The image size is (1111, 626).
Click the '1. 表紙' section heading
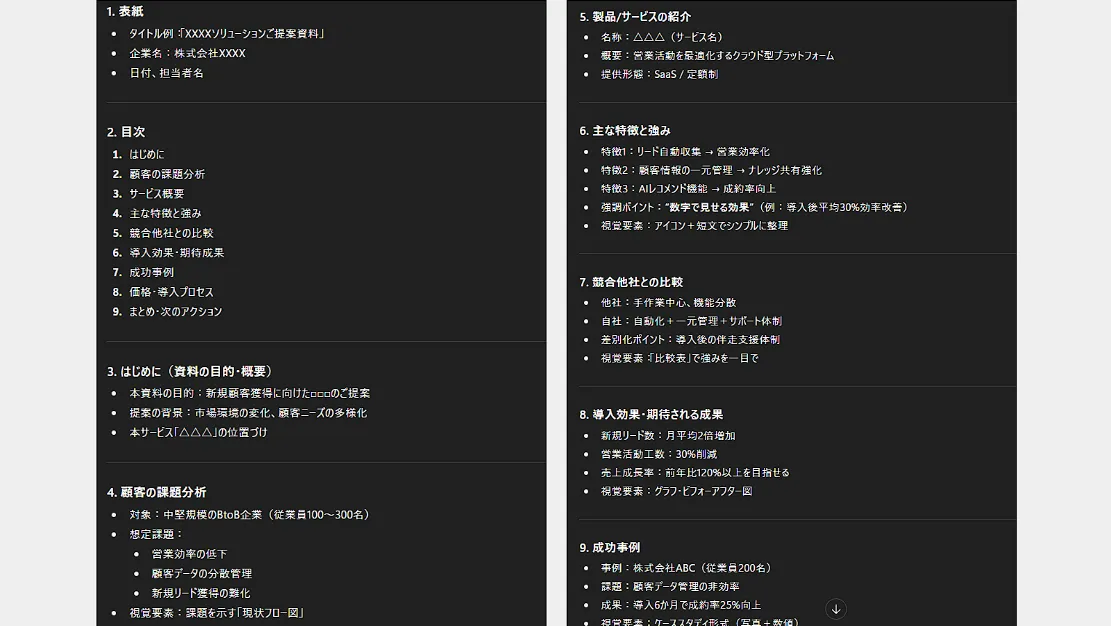[125, 11]
